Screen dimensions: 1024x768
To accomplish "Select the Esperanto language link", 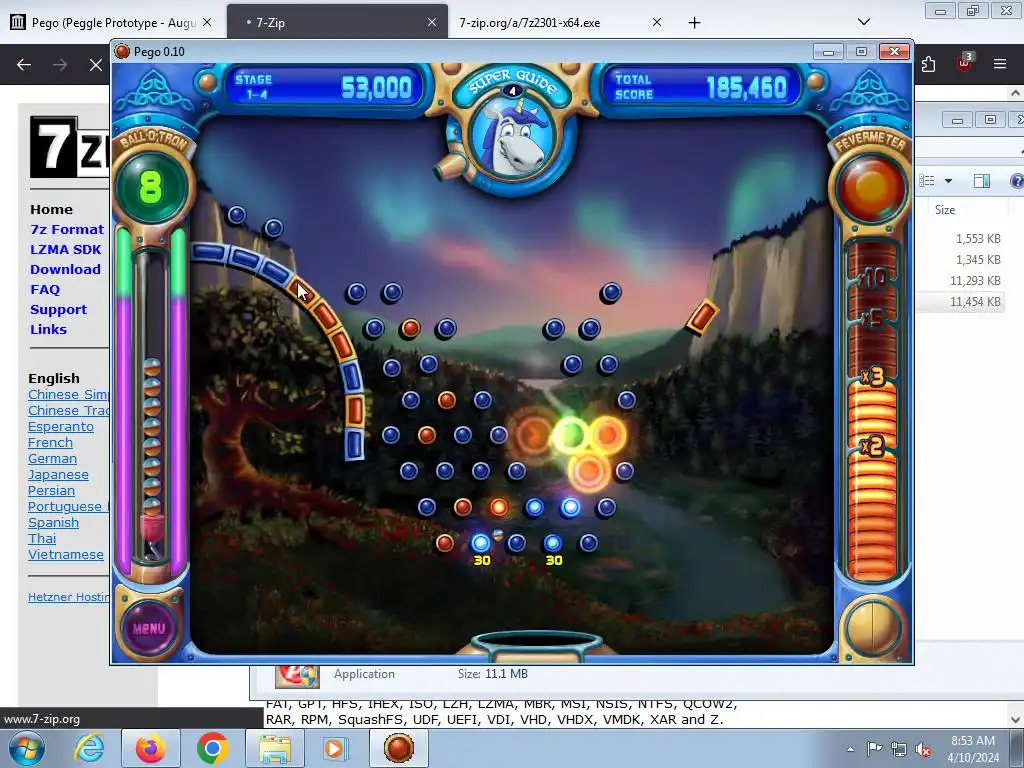I will (61, 427).
